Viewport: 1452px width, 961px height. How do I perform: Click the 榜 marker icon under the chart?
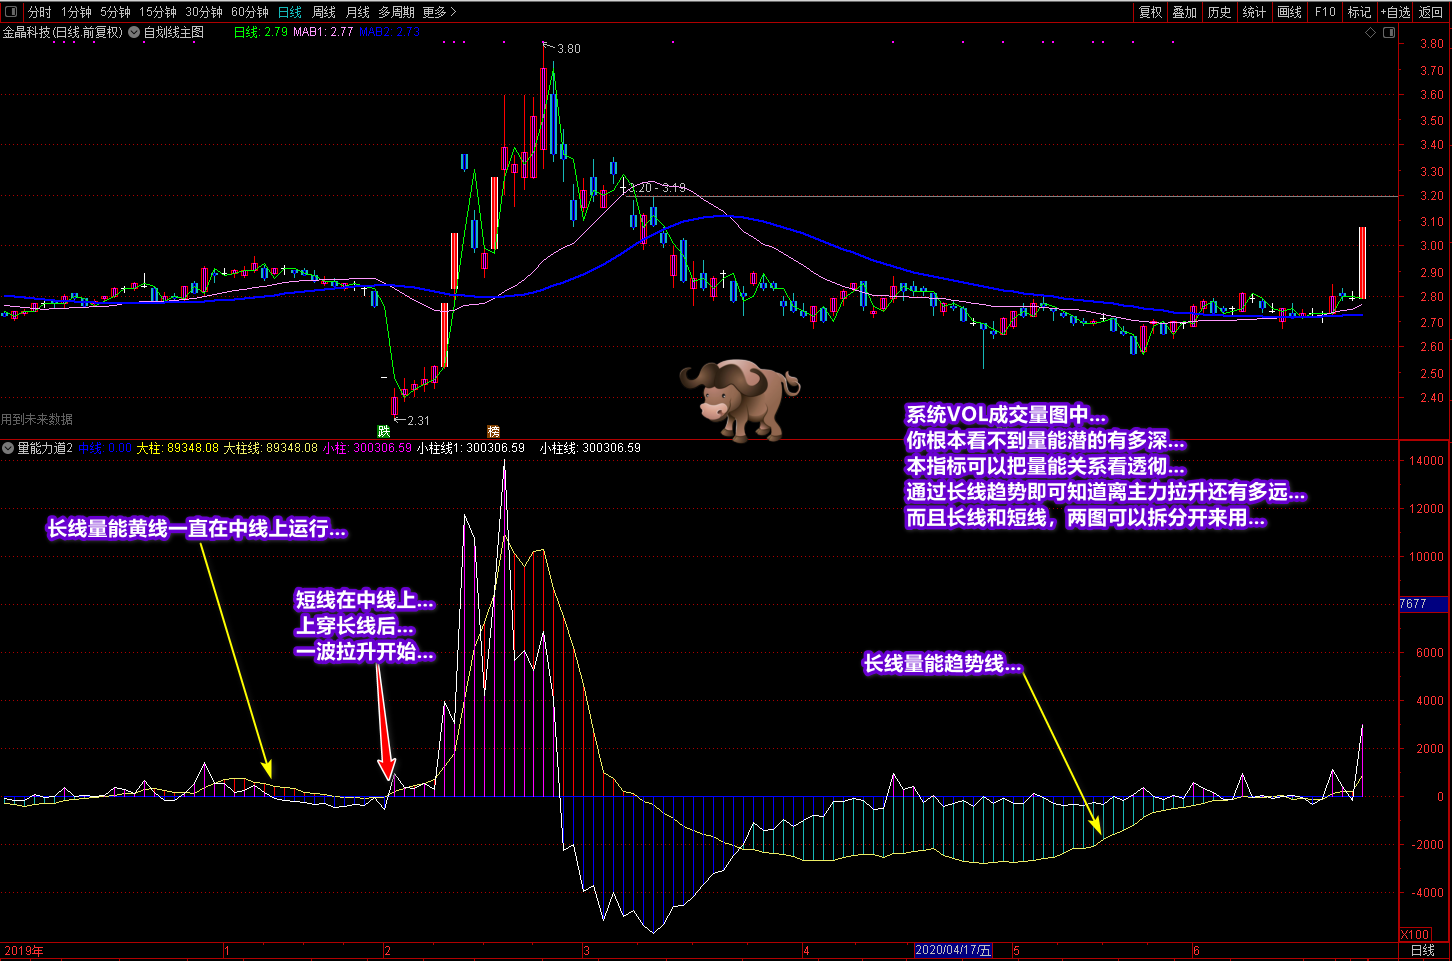click(493, 431)
